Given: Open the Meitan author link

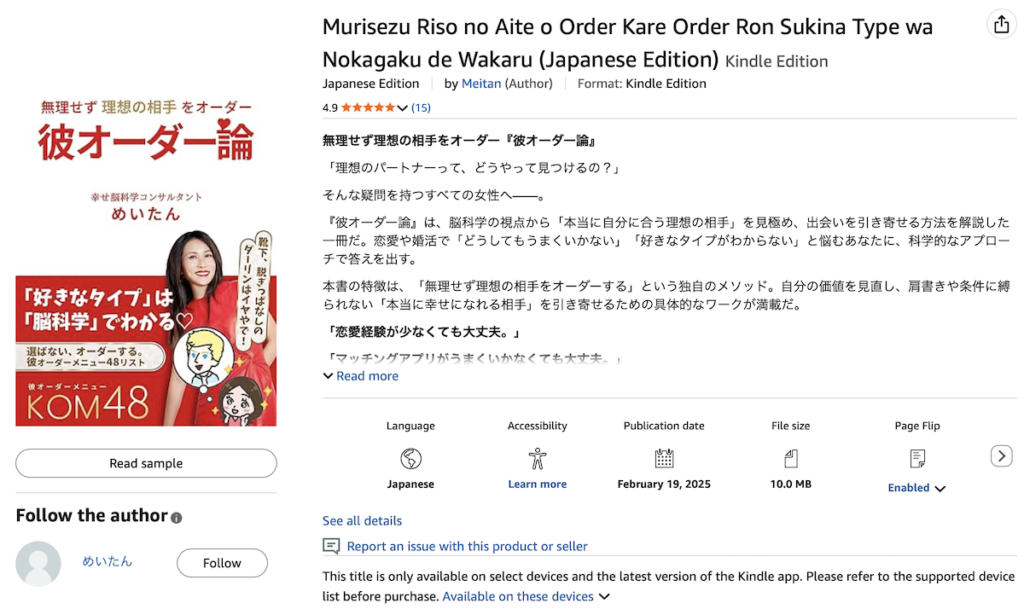Looking at the screenshot, I should [481, 84].
